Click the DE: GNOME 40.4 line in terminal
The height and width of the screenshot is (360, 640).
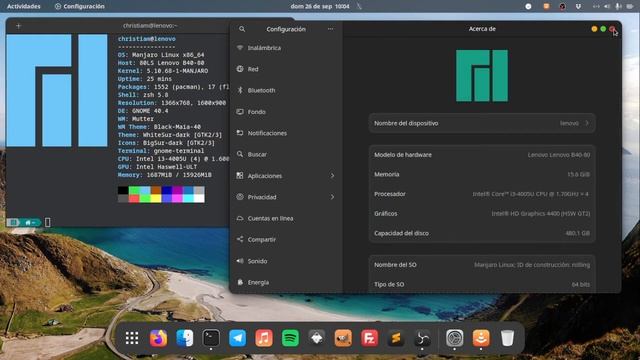point(143,111)
